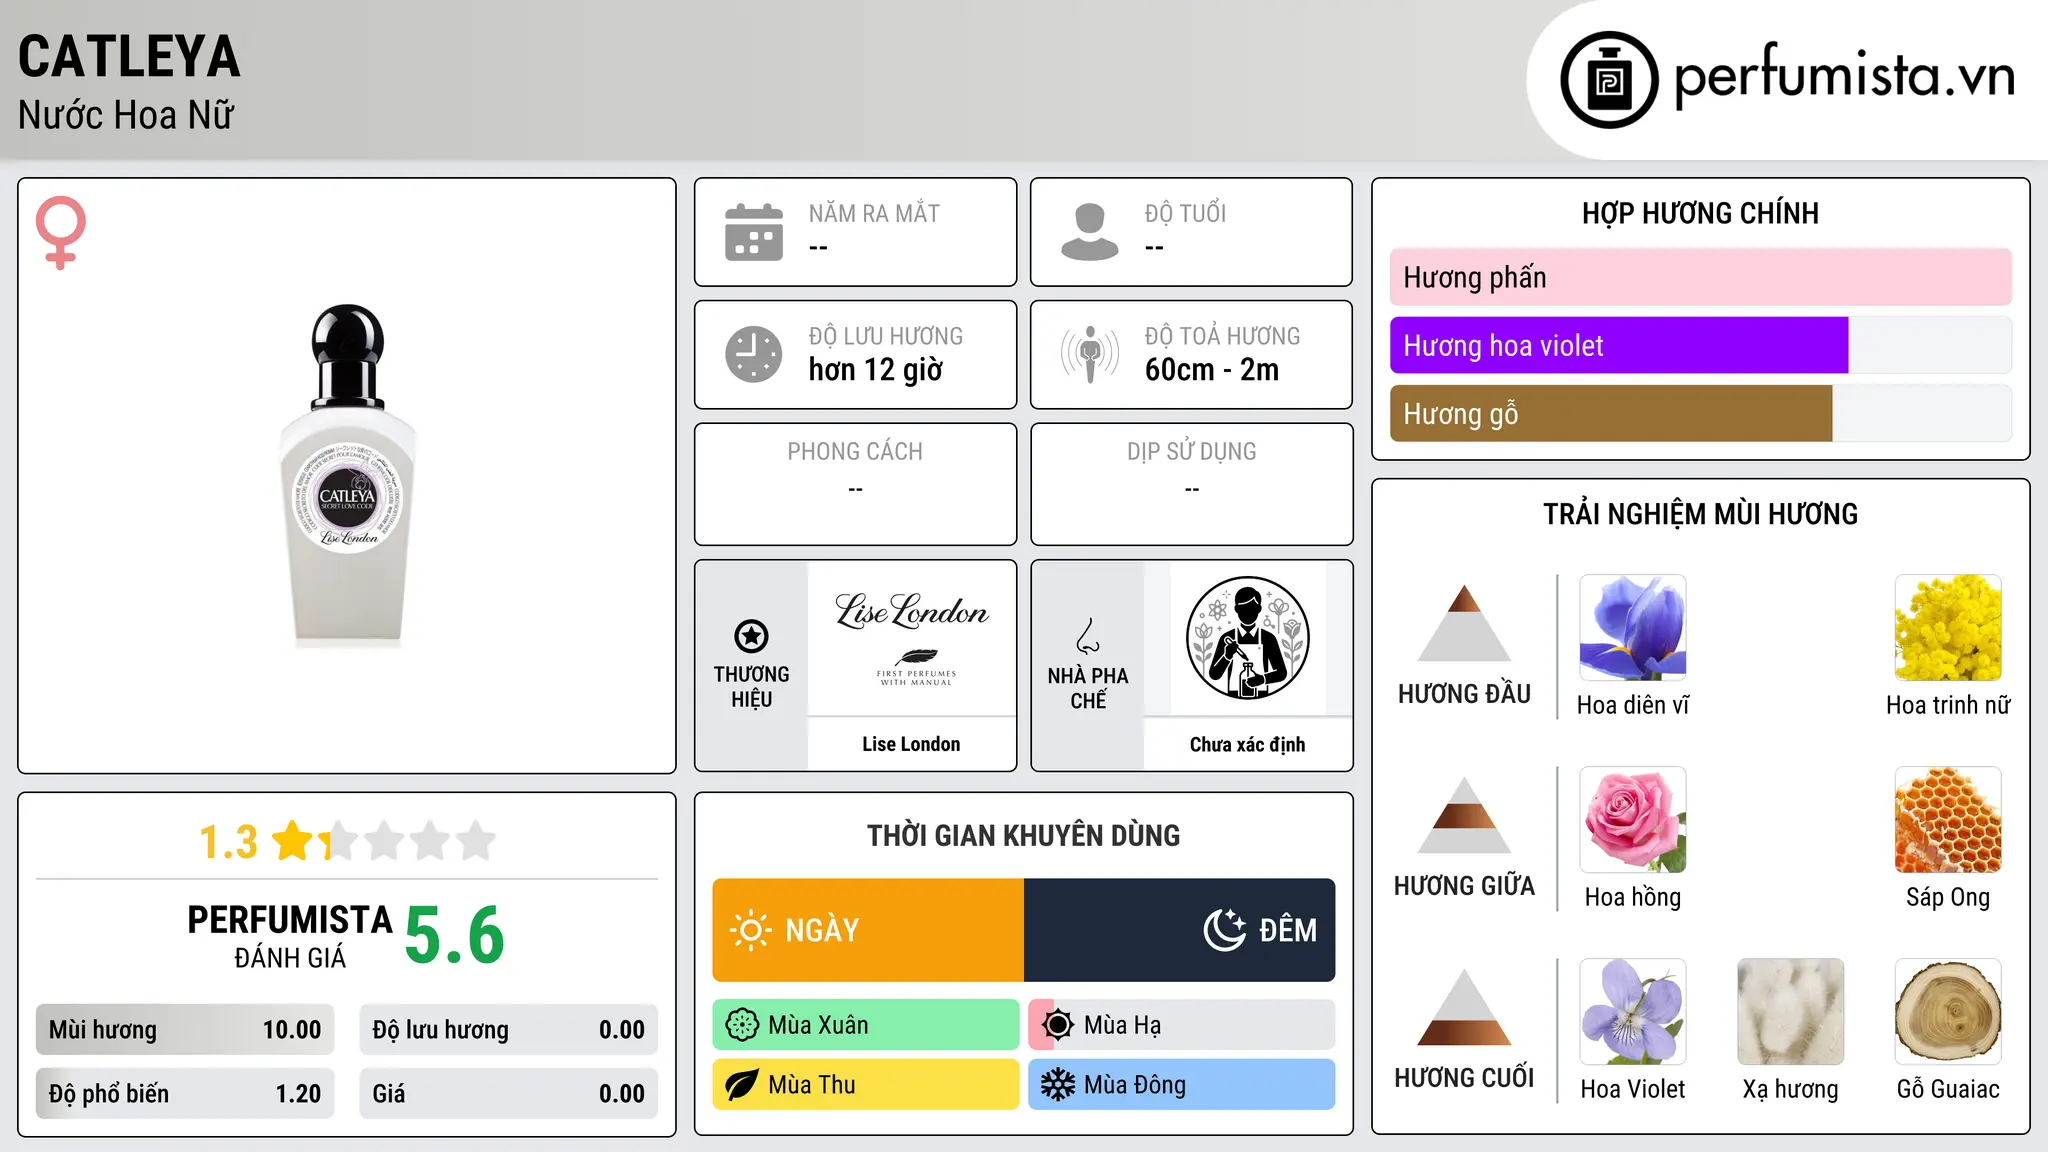Click the Độ lưu hương score row
The height and width of the screenshot is (1152, 2048).
(x=509, y=1030)
